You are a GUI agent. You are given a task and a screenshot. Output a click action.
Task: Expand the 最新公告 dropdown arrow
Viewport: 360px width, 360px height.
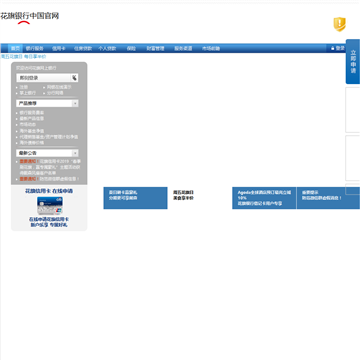(x=75, y=153)
